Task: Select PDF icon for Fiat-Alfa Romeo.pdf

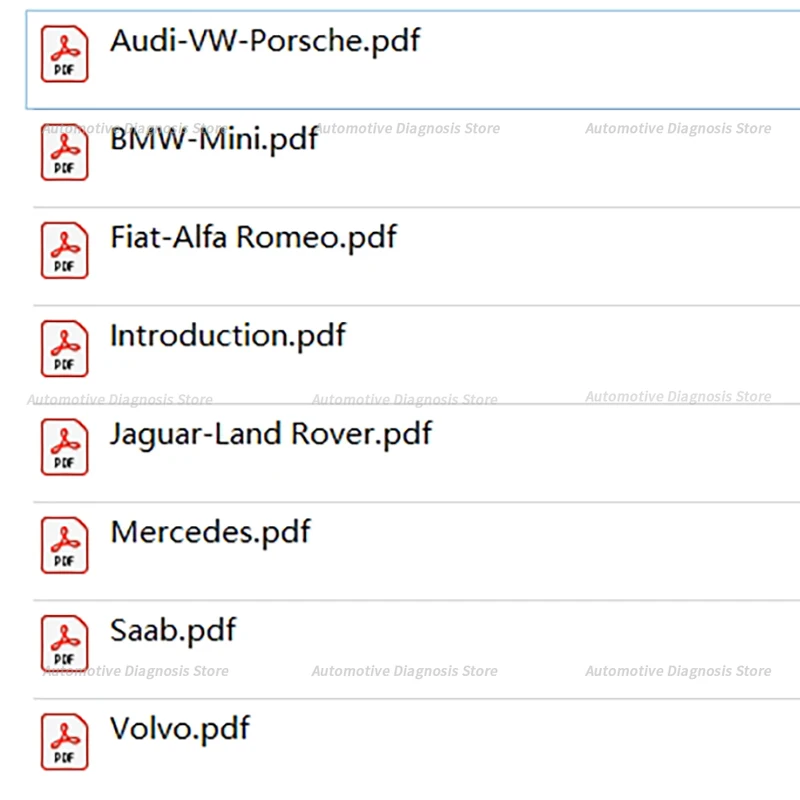Action: tap(64, 251)
